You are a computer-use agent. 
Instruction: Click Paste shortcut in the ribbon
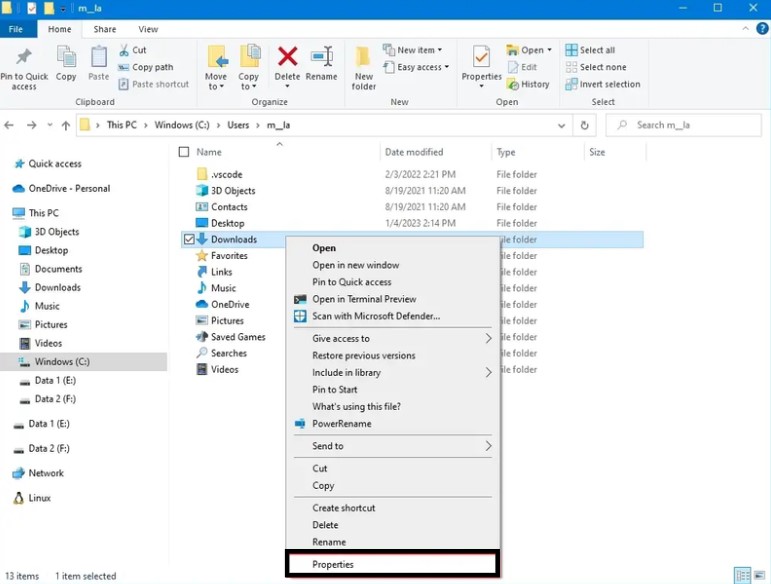(154, 84)
